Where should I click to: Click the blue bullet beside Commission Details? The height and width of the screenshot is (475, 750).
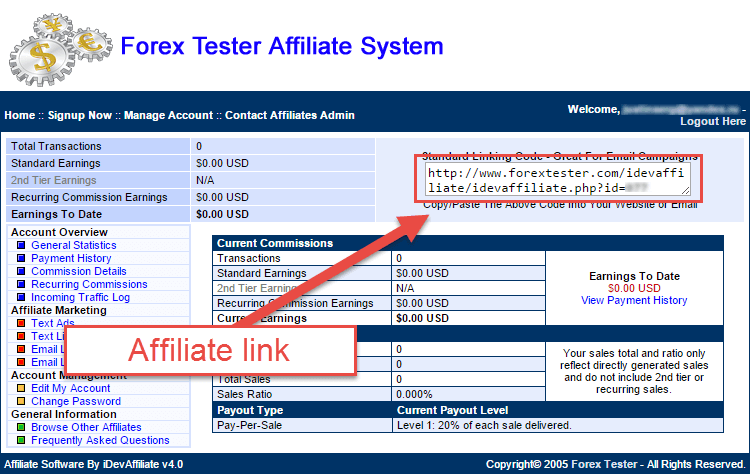pos(21,271)
